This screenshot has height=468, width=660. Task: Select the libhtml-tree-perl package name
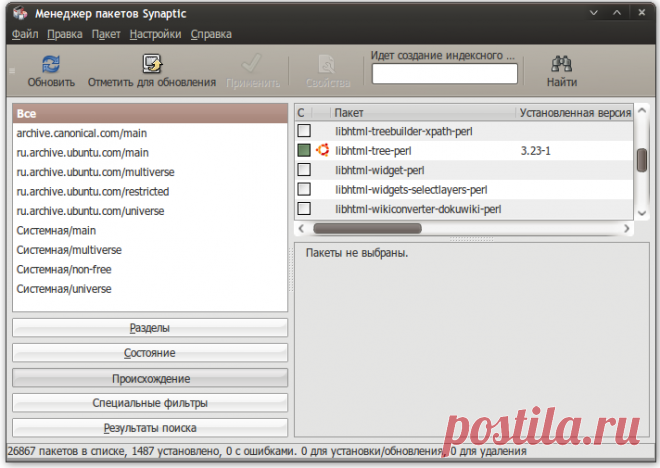coord(373,151)
